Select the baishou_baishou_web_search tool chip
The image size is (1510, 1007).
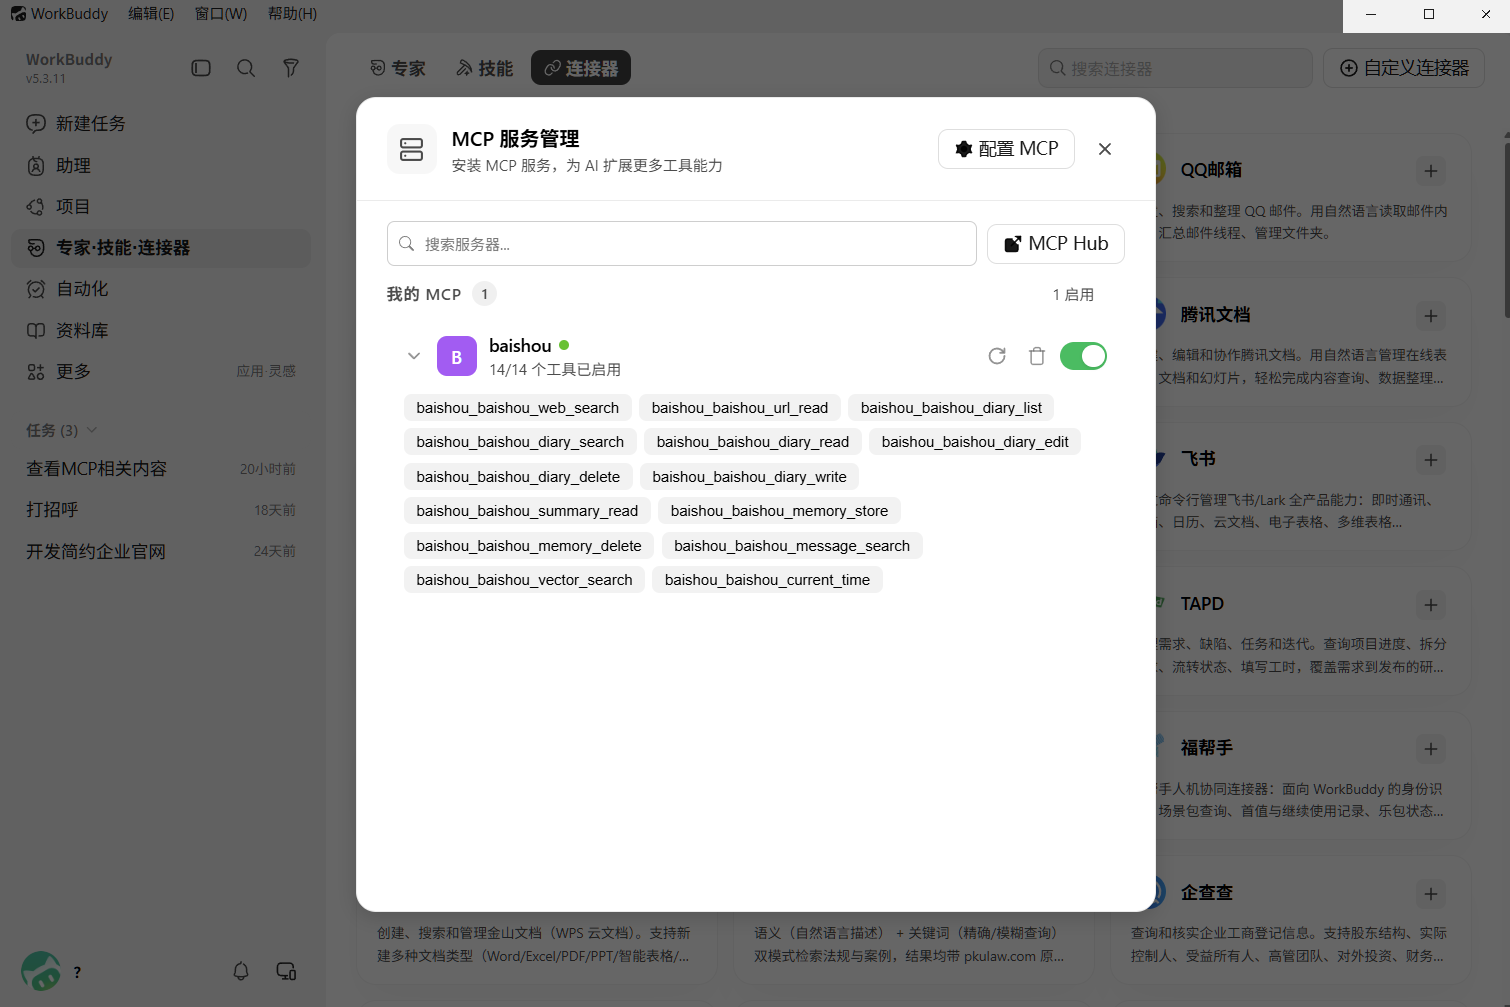(518, 408)
